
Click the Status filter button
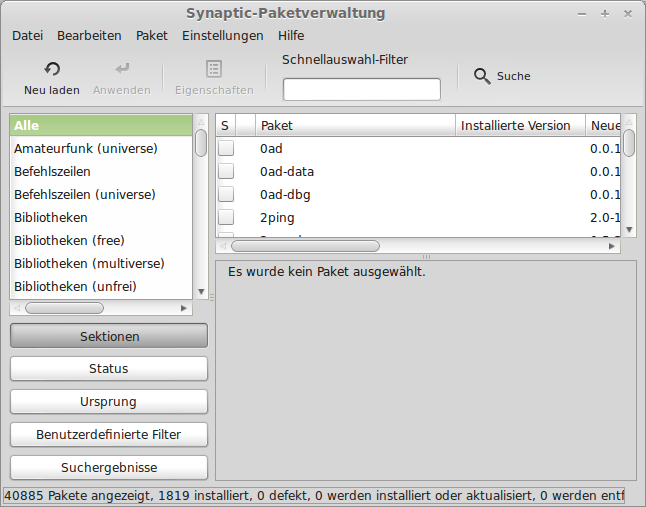click(x=109, y=368)
